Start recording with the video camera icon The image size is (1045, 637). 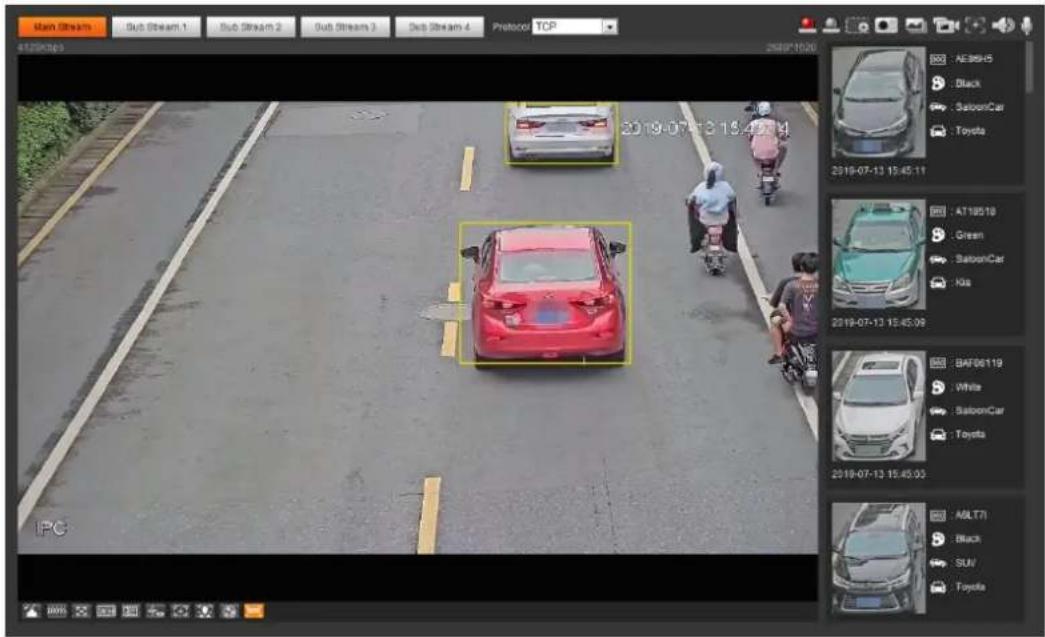tap(946, 25)
